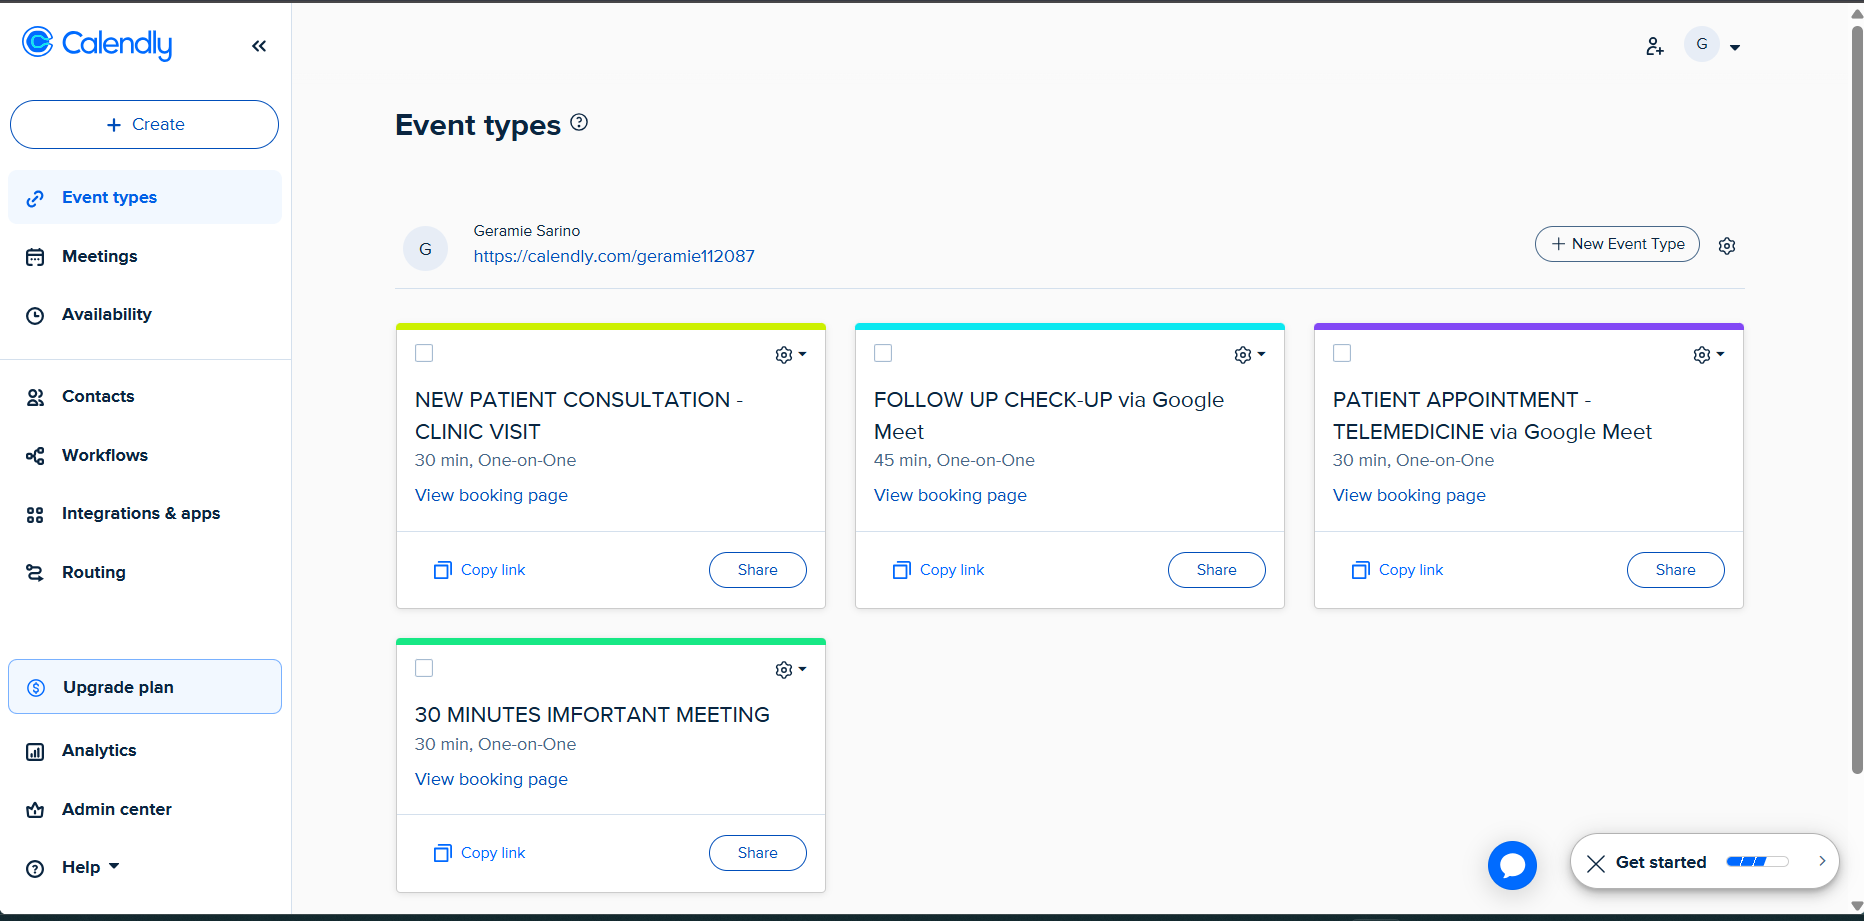Click copy icon on NEW PATIENT CONSULTATION card
Screen dimensions: 1864x921
click(443, 570)
